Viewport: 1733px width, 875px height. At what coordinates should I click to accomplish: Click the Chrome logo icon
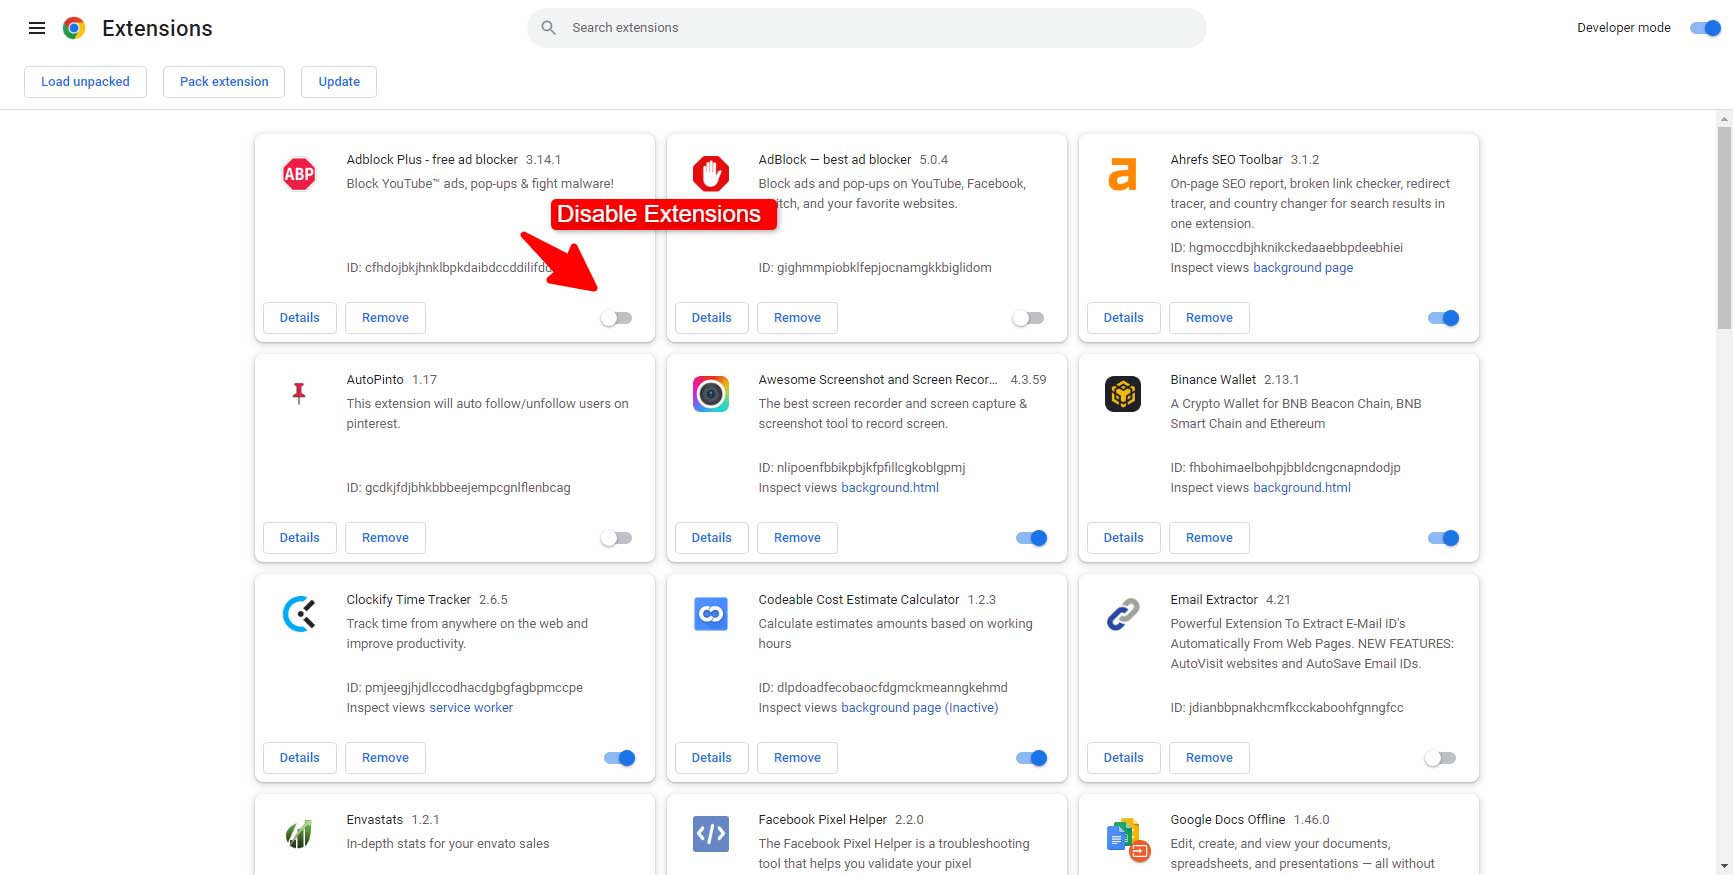click(x=74, y=28)
